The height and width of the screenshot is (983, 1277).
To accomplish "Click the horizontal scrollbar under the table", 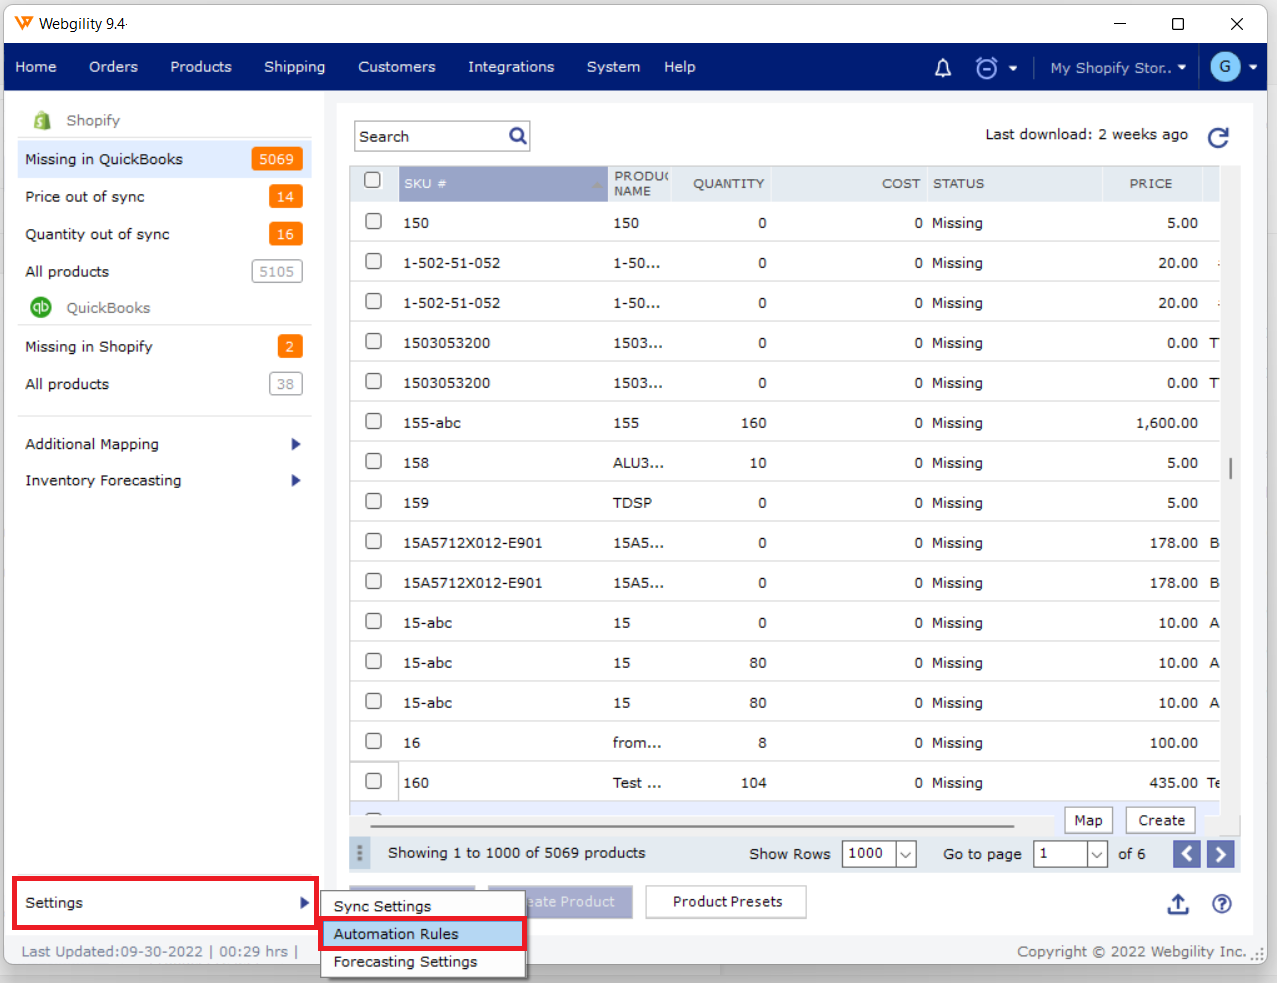I will click(x=692, y=827).
